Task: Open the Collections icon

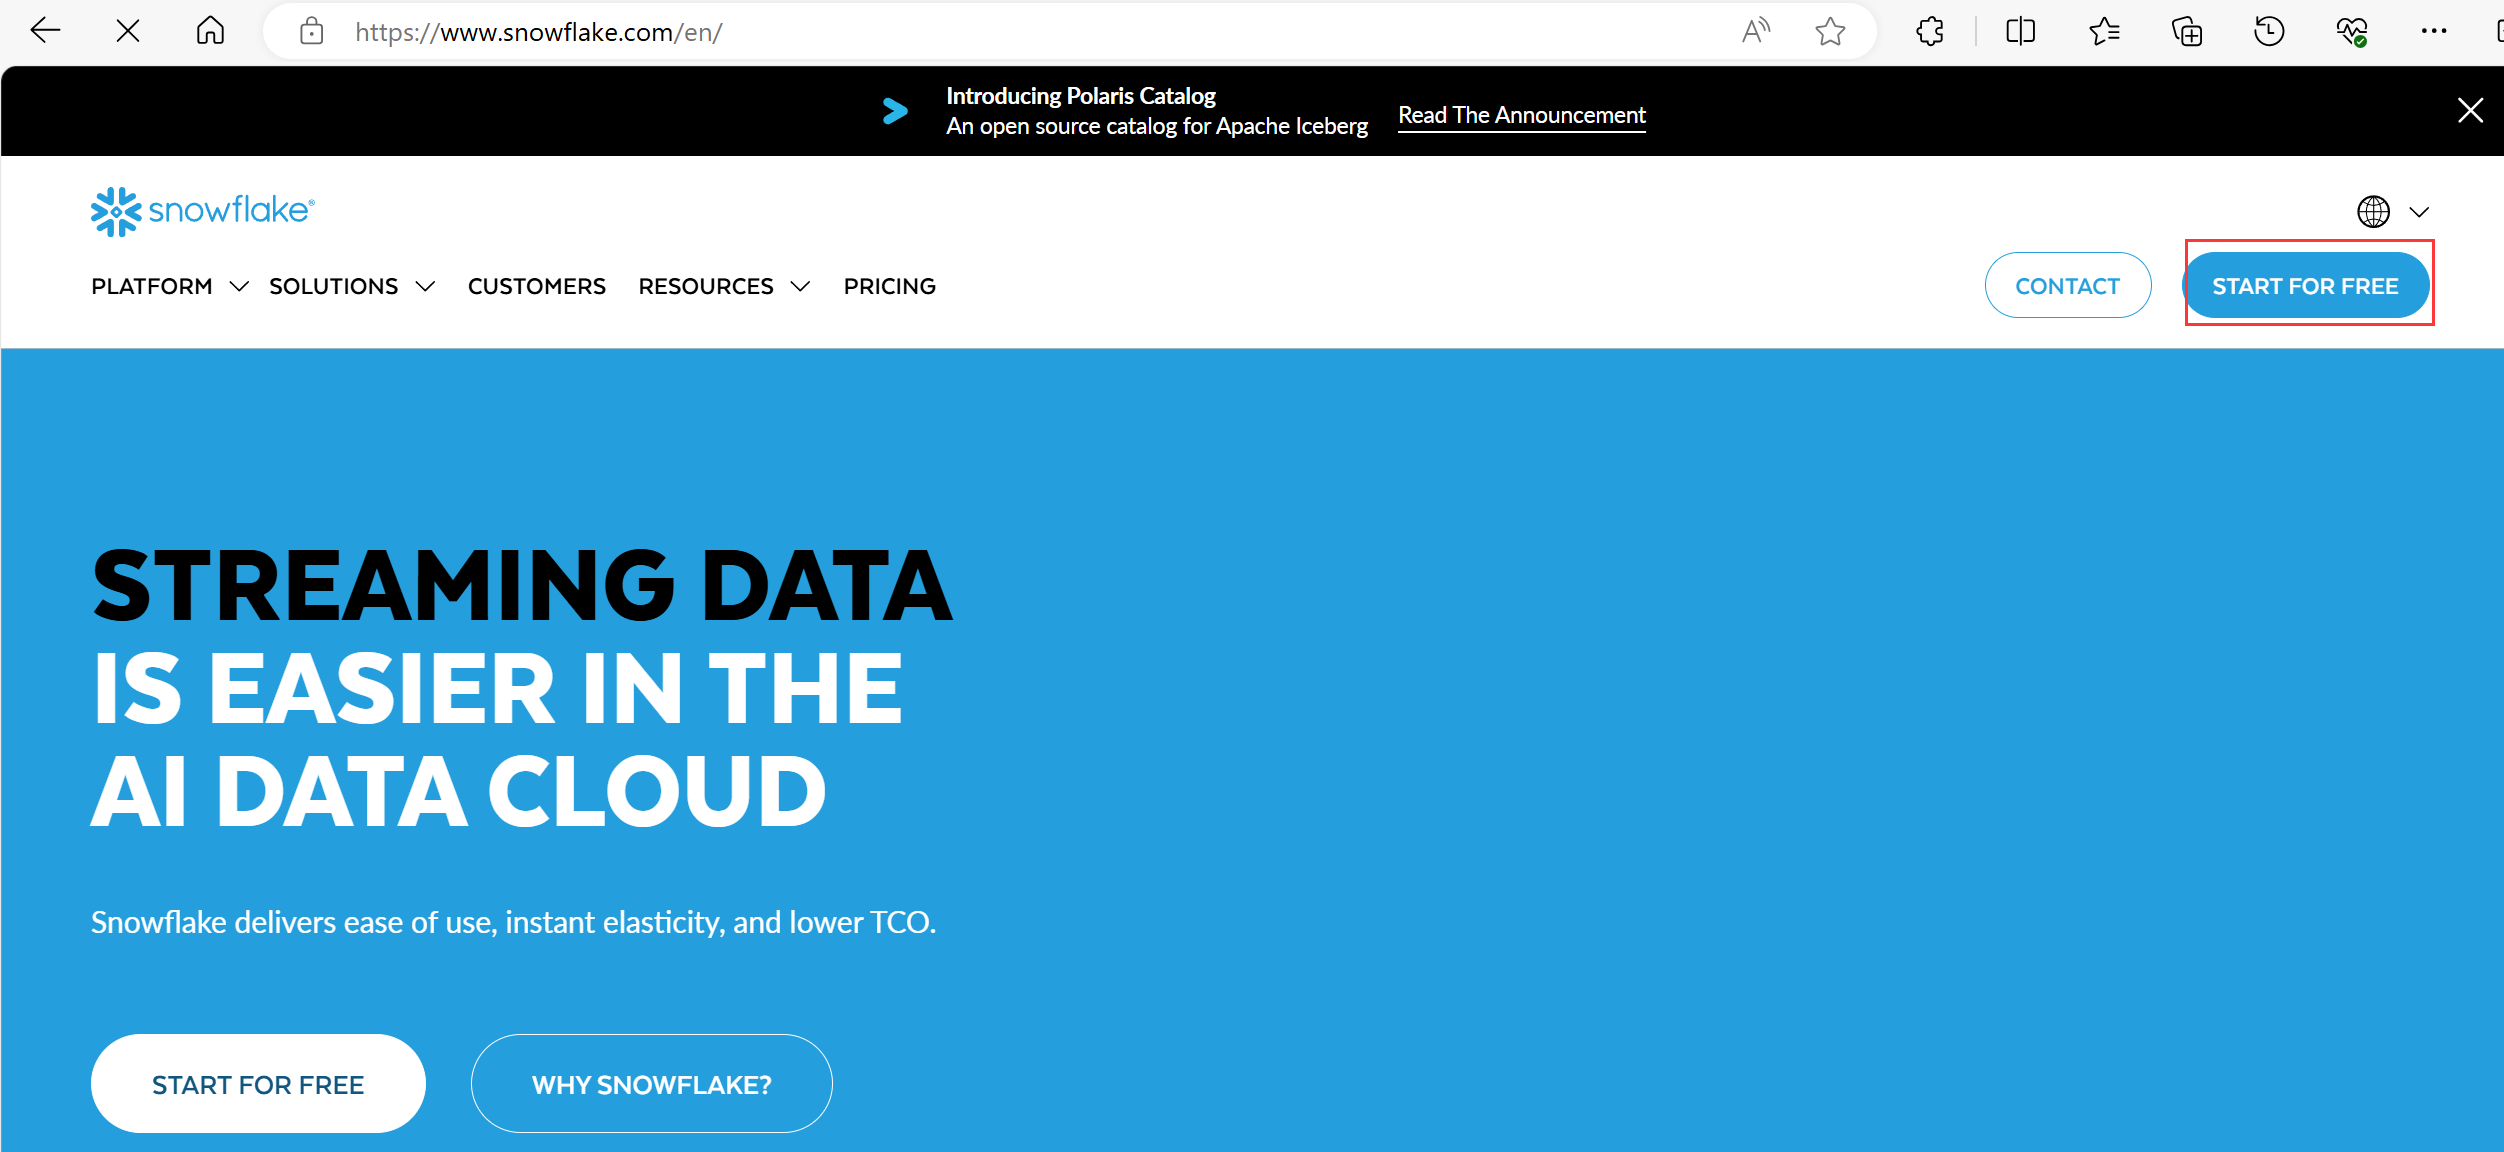Action: tap(2187, 31)
